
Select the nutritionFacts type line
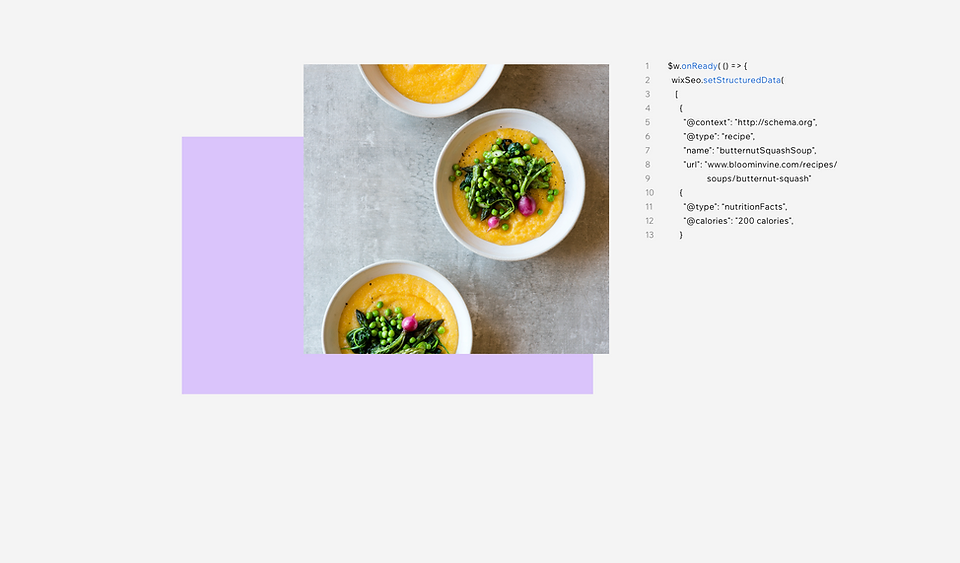tap(735, 207)
